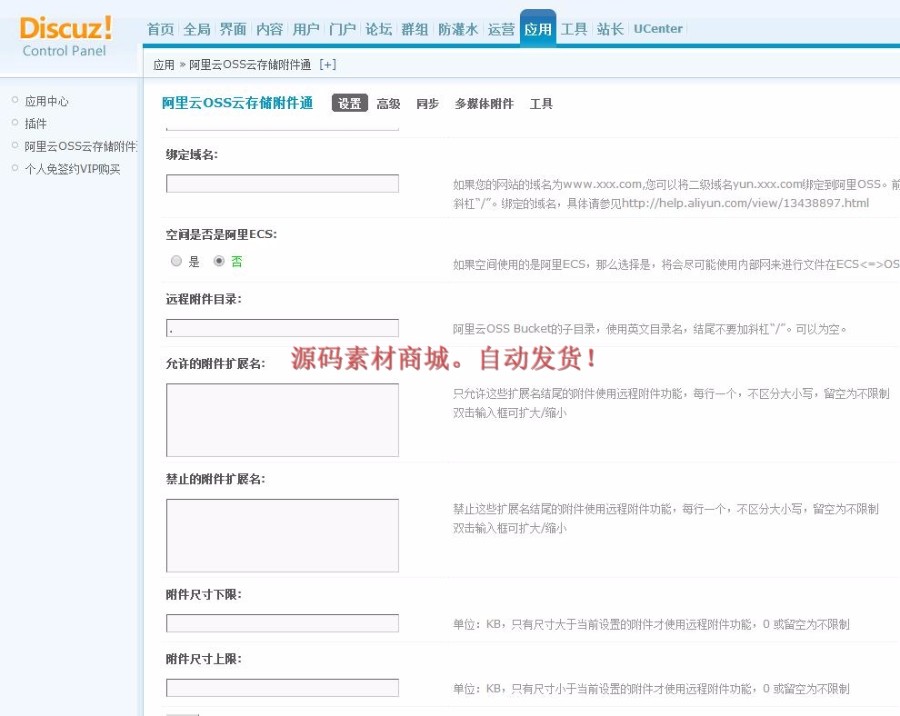Click 应用 in the breadcrumb

click(164, 65)
